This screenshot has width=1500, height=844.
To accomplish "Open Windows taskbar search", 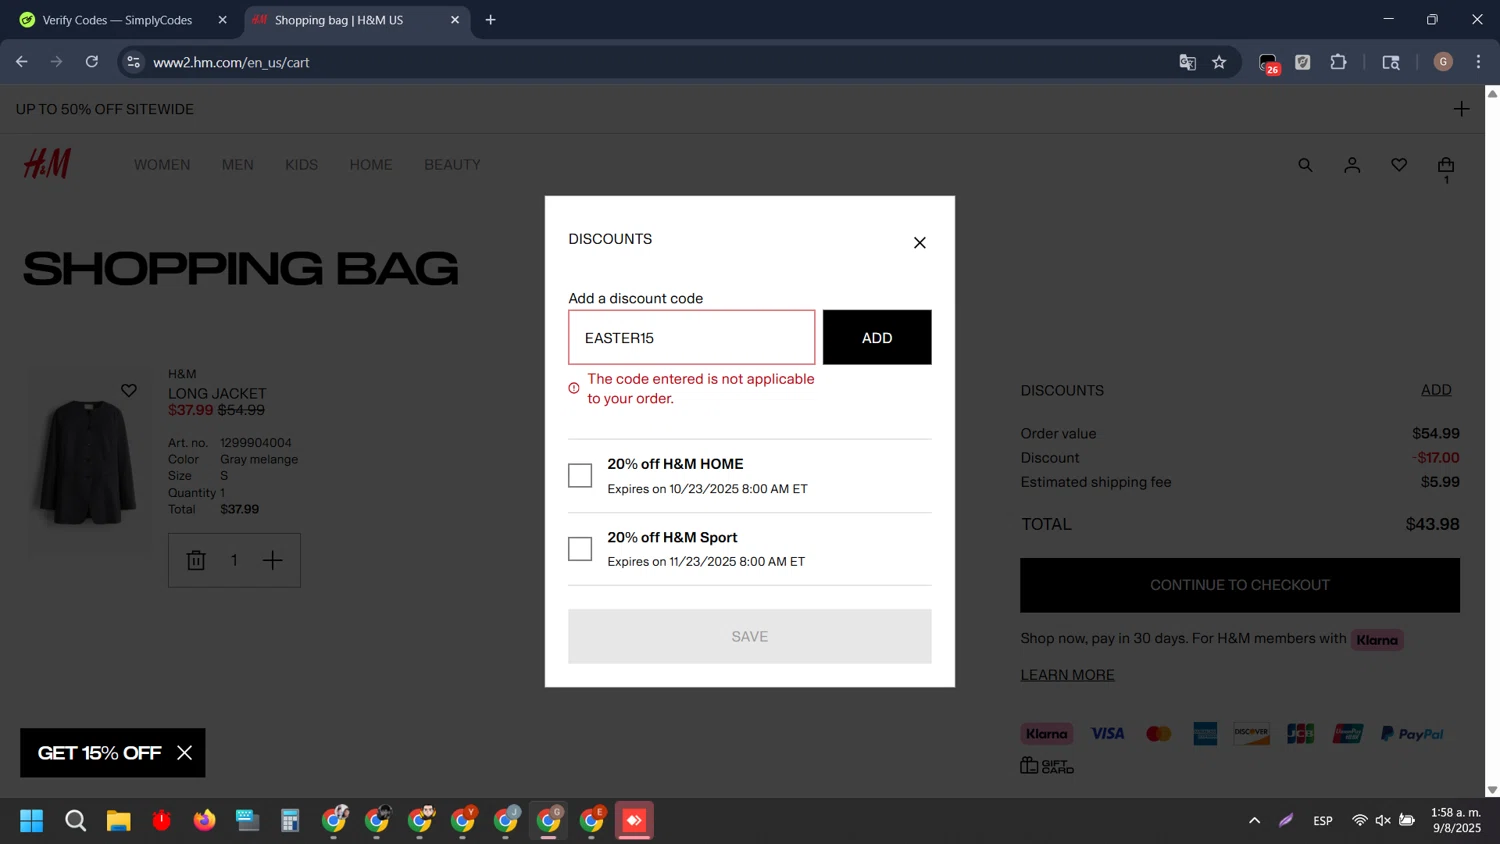I will click(75, 821).
